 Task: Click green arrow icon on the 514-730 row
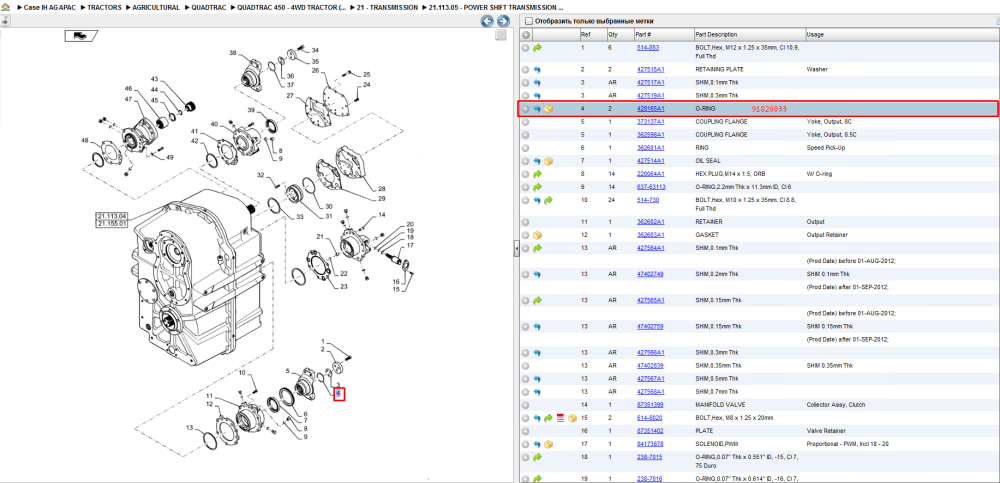coord(548,200)
